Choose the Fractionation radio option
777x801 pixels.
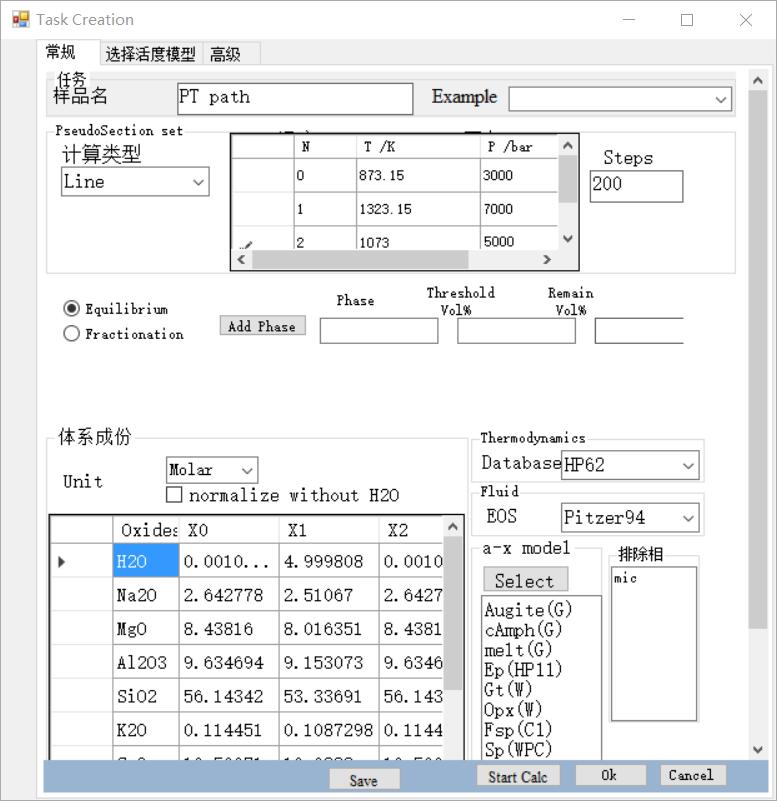pyautogui.click(x=71, y=334)
